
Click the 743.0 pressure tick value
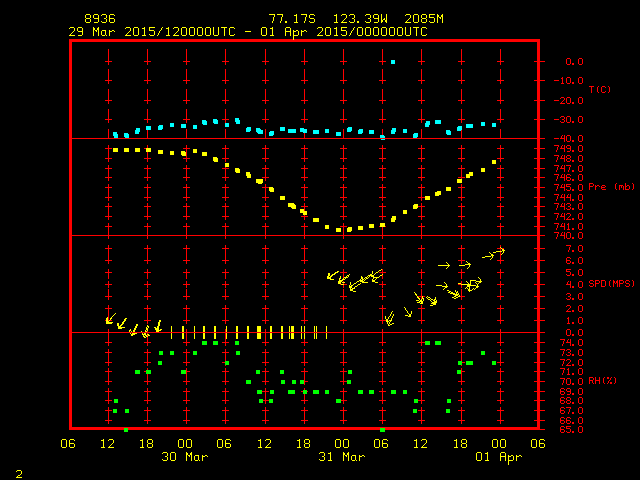(569, 207)
